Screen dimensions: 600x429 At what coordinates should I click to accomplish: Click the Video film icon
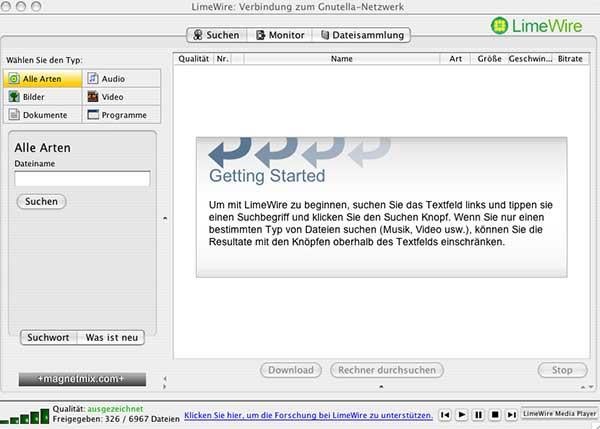(93, 96)
